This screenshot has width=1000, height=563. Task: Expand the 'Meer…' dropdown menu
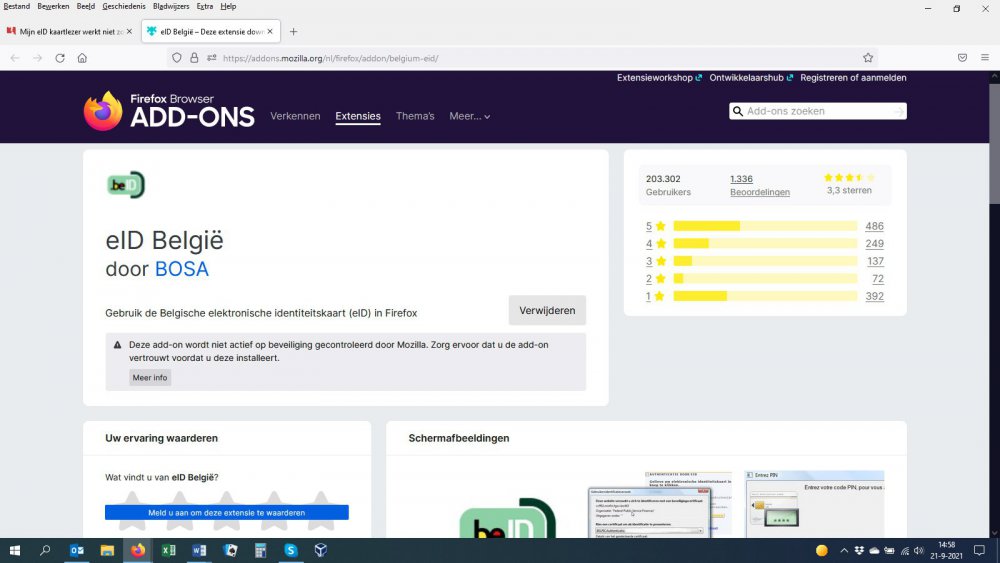469,116
